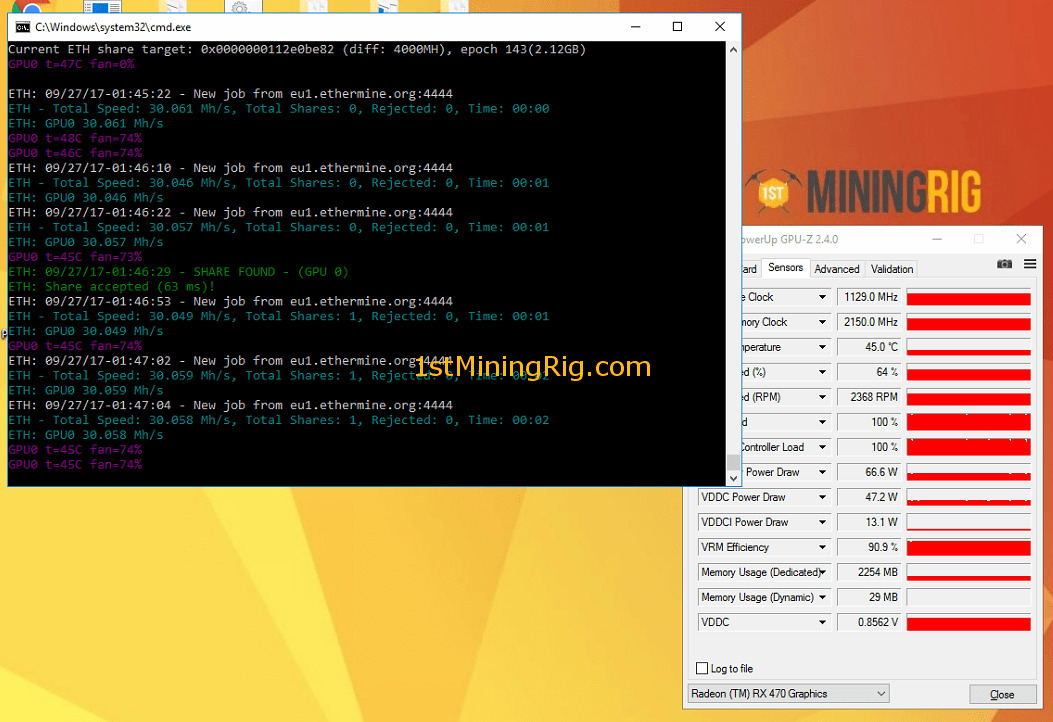Open the Memory Clock sensor dropdown
The width and height of the screenshot is (1053, 722).
tap(822, 322)
